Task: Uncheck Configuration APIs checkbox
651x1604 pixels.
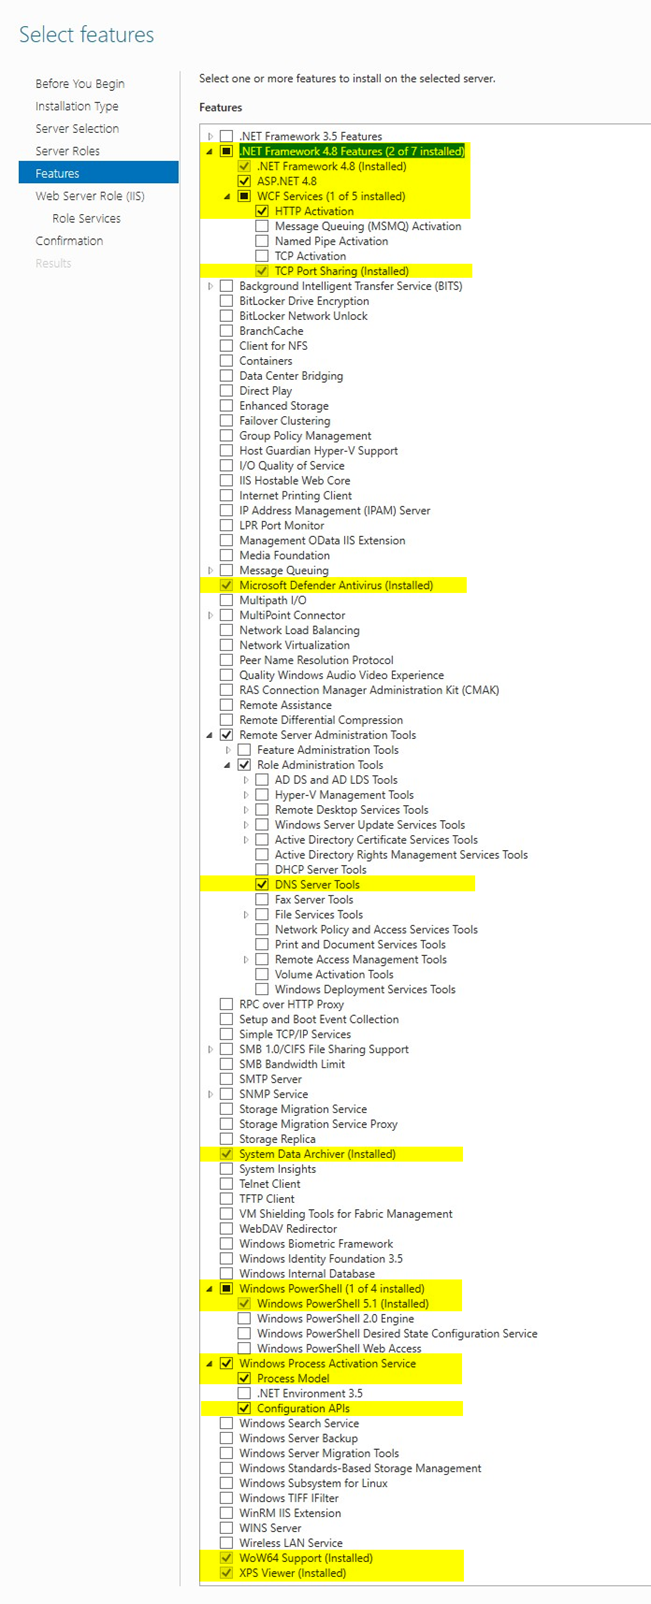Action: 244,1408
